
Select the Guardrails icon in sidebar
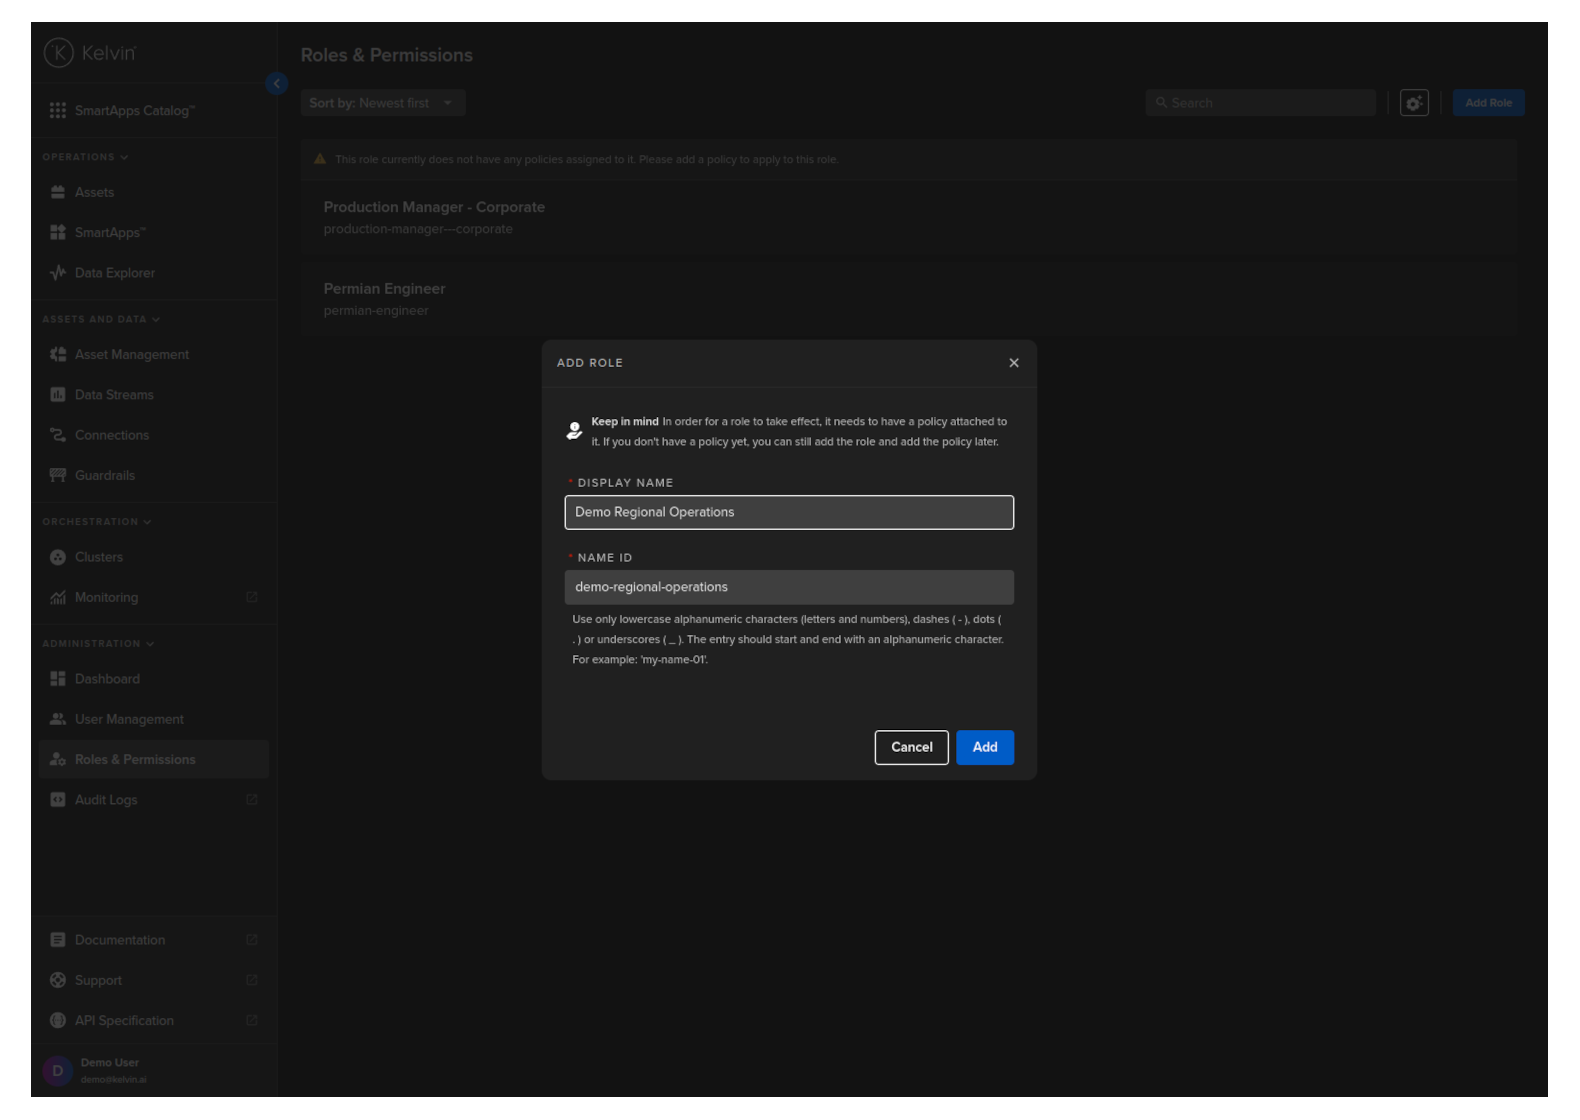(58, 475)
